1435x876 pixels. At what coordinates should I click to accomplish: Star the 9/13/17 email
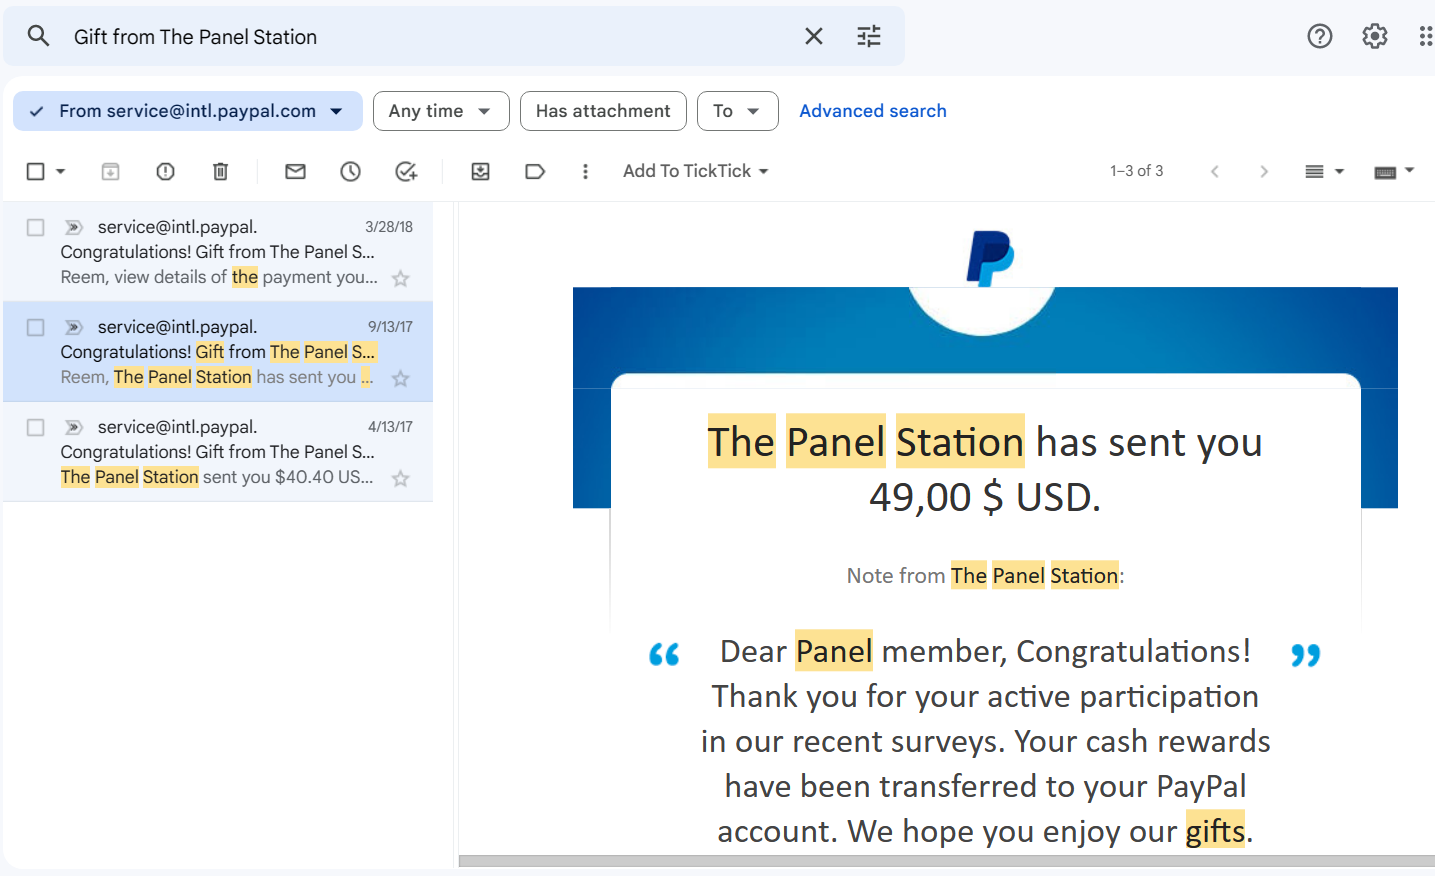(401, 378)
